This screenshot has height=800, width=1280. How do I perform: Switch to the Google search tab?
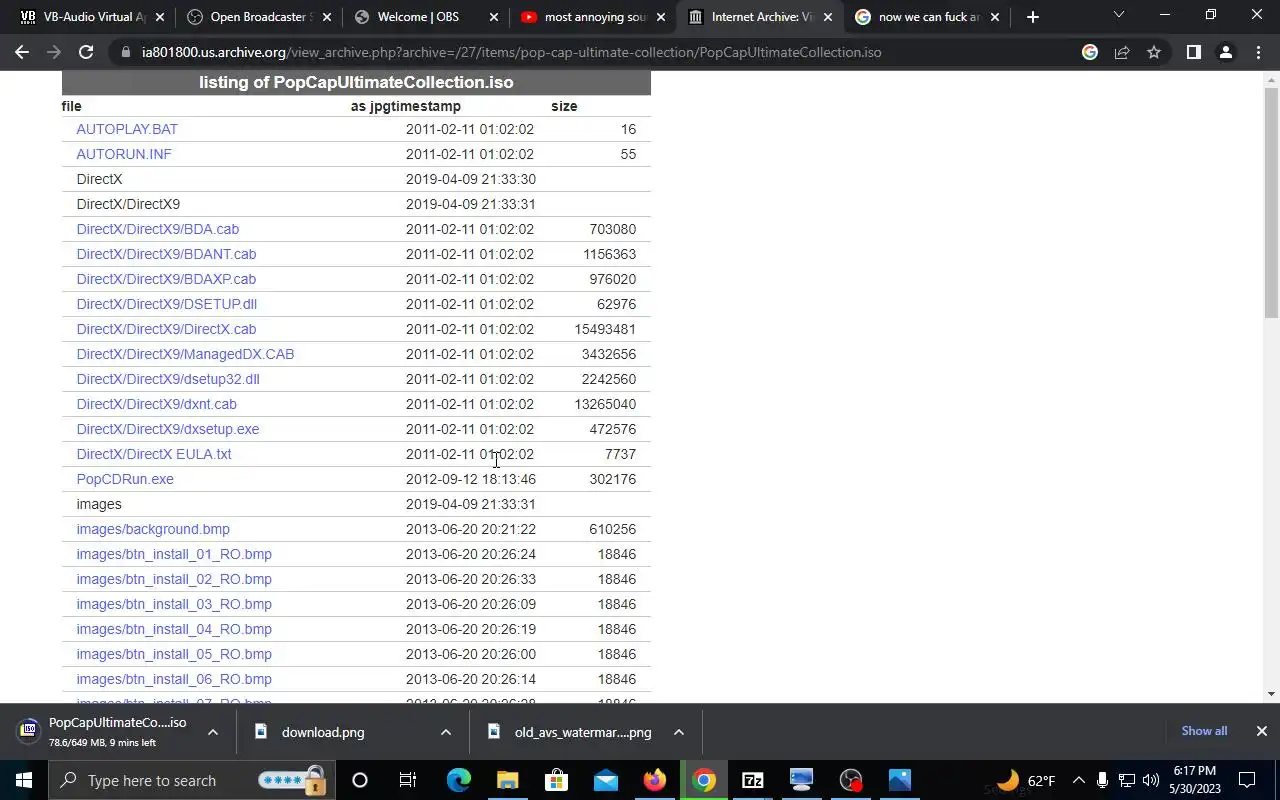925,17
